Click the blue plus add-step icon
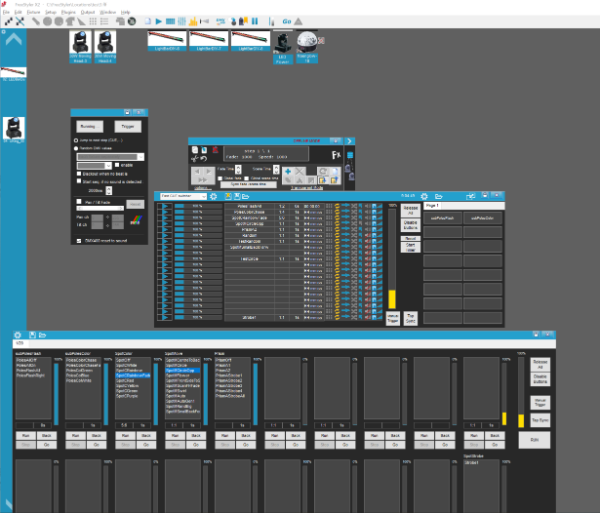Image resolution: width=600 pixels, height=513 pixels. (x=287, y=171)
